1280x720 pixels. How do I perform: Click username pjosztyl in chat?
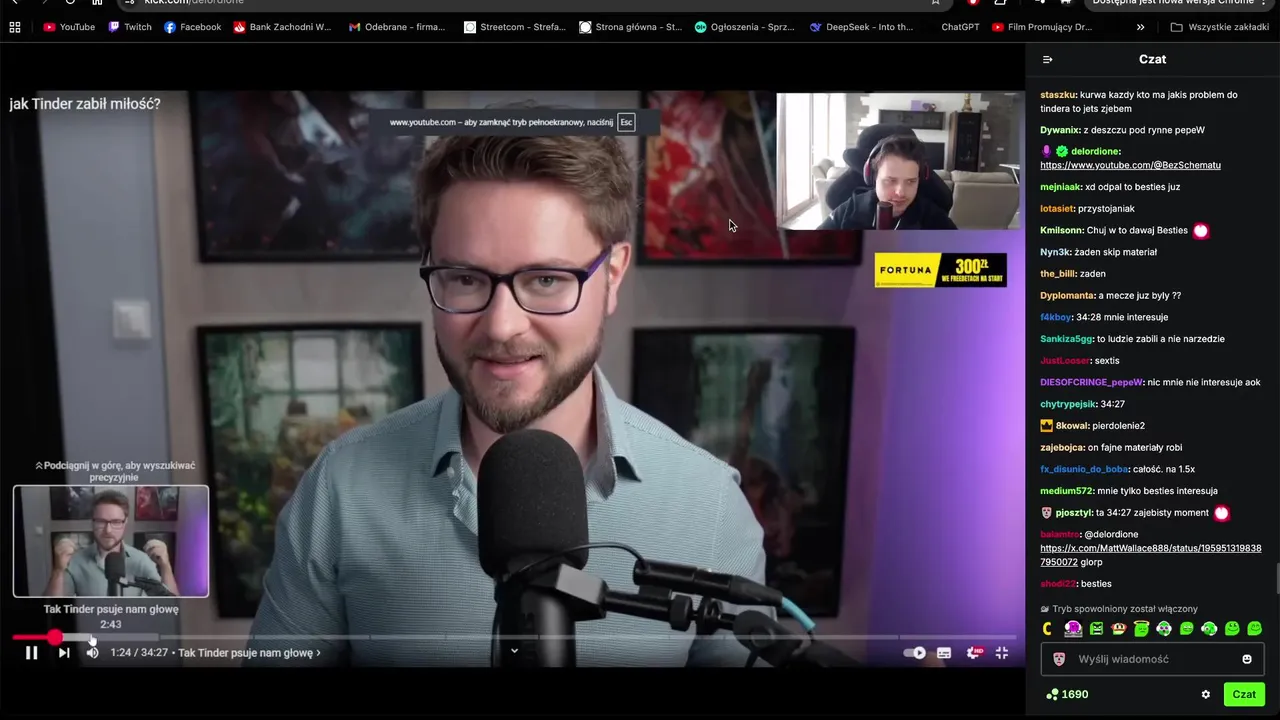(1074, 513)
